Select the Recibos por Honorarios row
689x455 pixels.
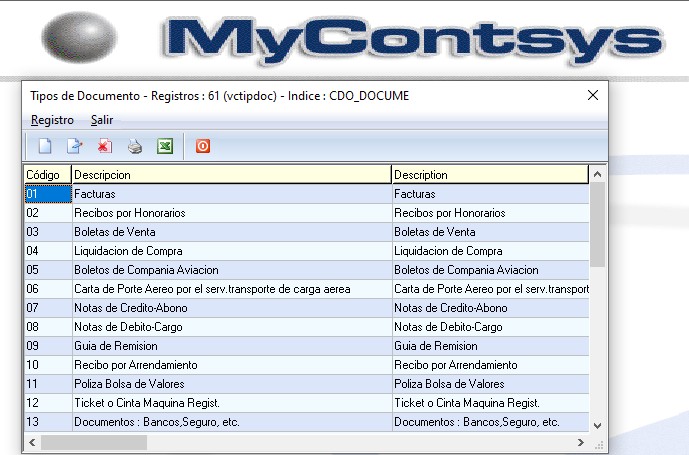click(x=230, y=213)
